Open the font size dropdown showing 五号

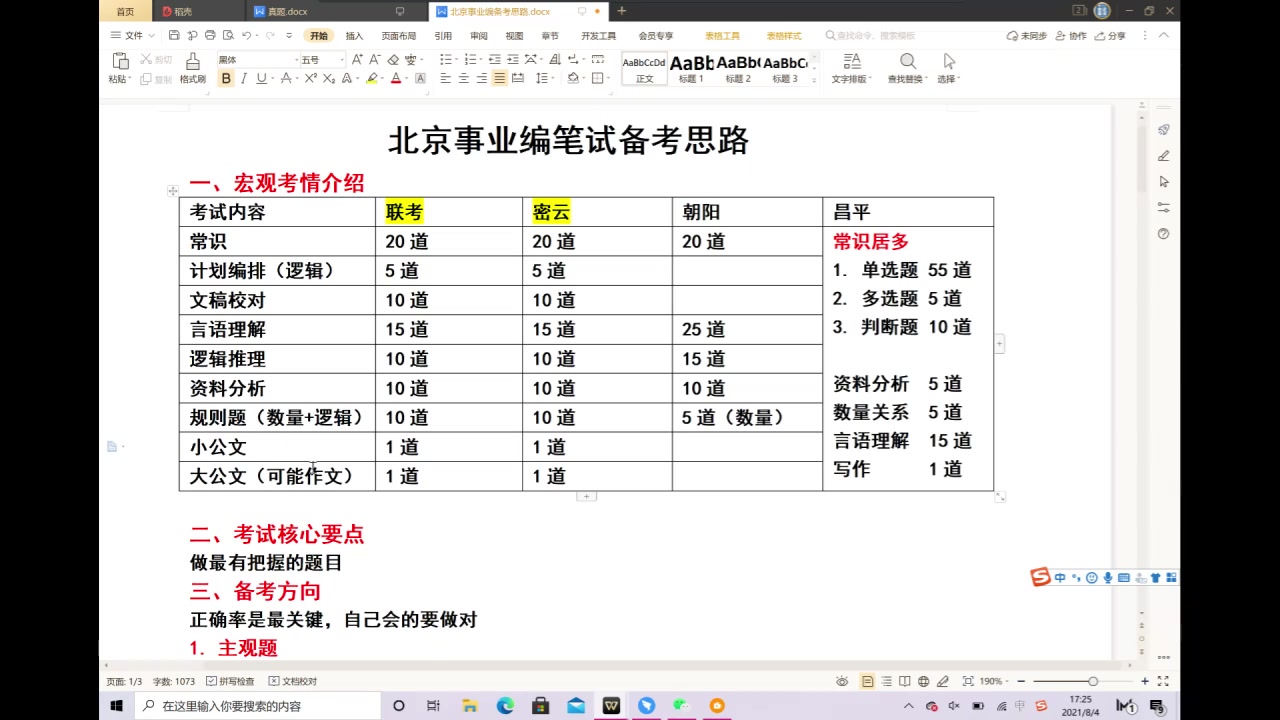point(340,60)
